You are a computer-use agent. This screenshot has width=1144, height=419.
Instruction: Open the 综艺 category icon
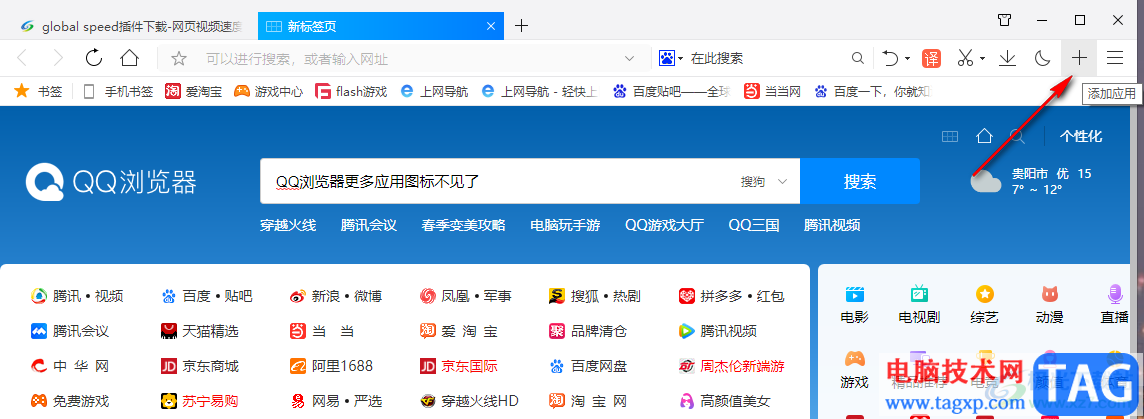point(985,304)
